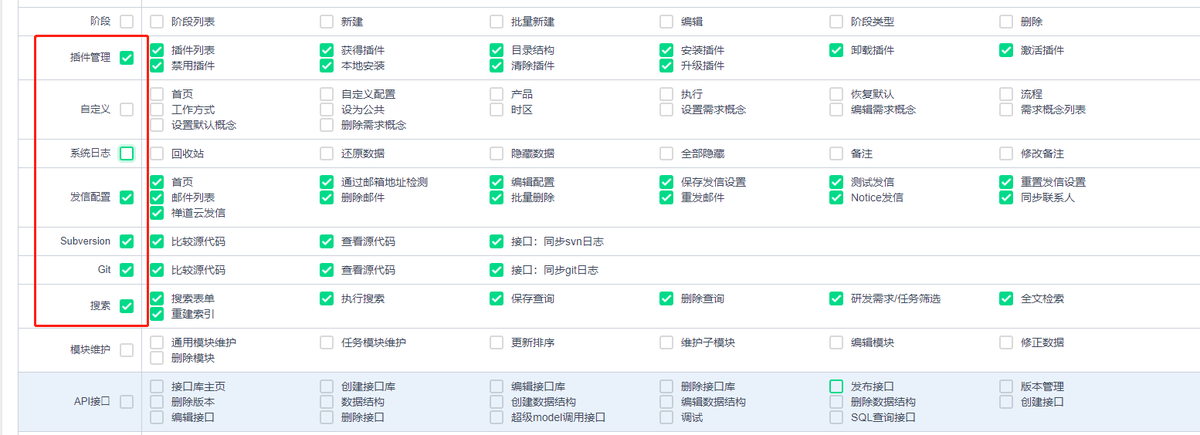Uncheck the 安装插件 permission
The image size is (1200, 435).
click(667, 50)
